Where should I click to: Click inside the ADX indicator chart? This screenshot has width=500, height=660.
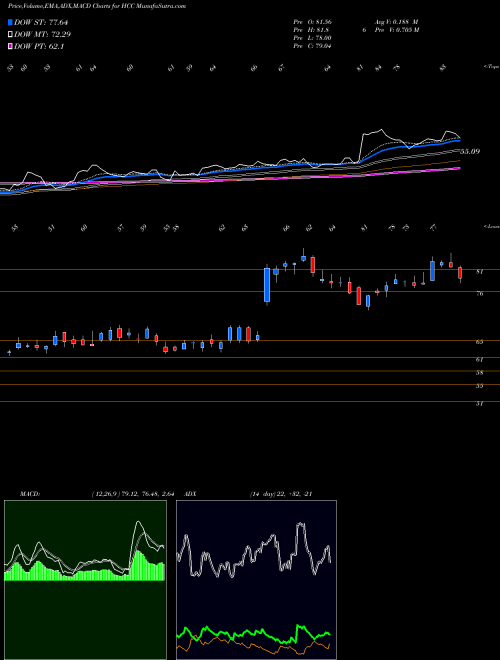(256, 580)
